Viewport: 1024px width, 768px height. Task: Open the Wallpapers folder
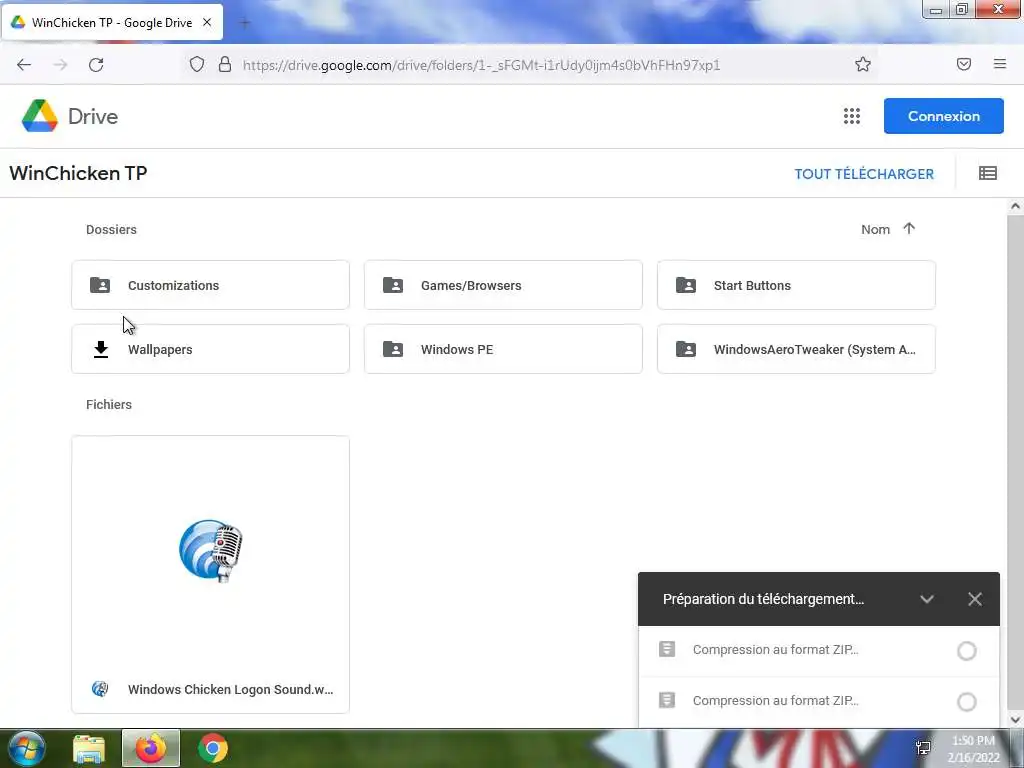coord(210,349)
